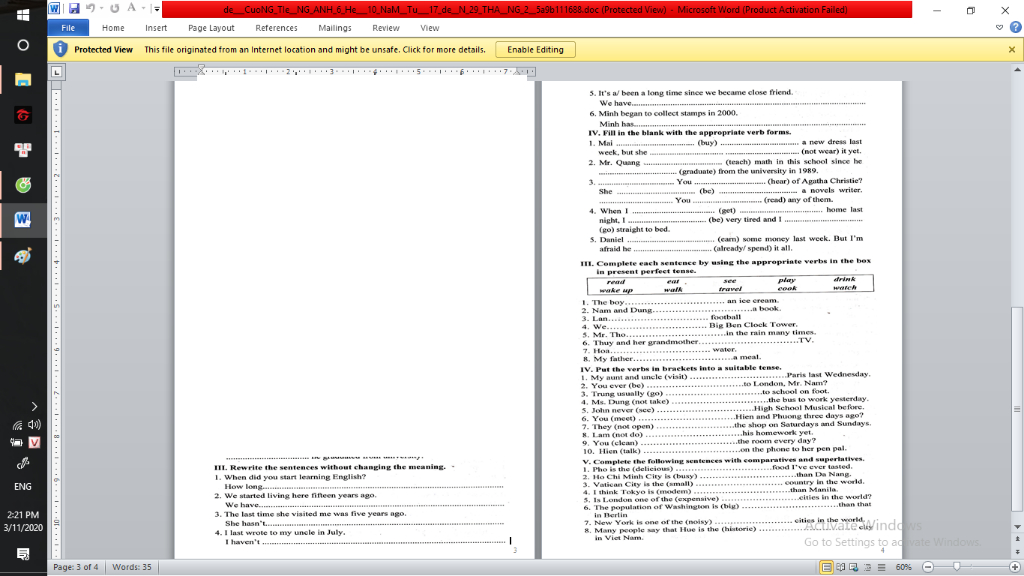Switch to the Home ribbon tab

click(113, 28)
